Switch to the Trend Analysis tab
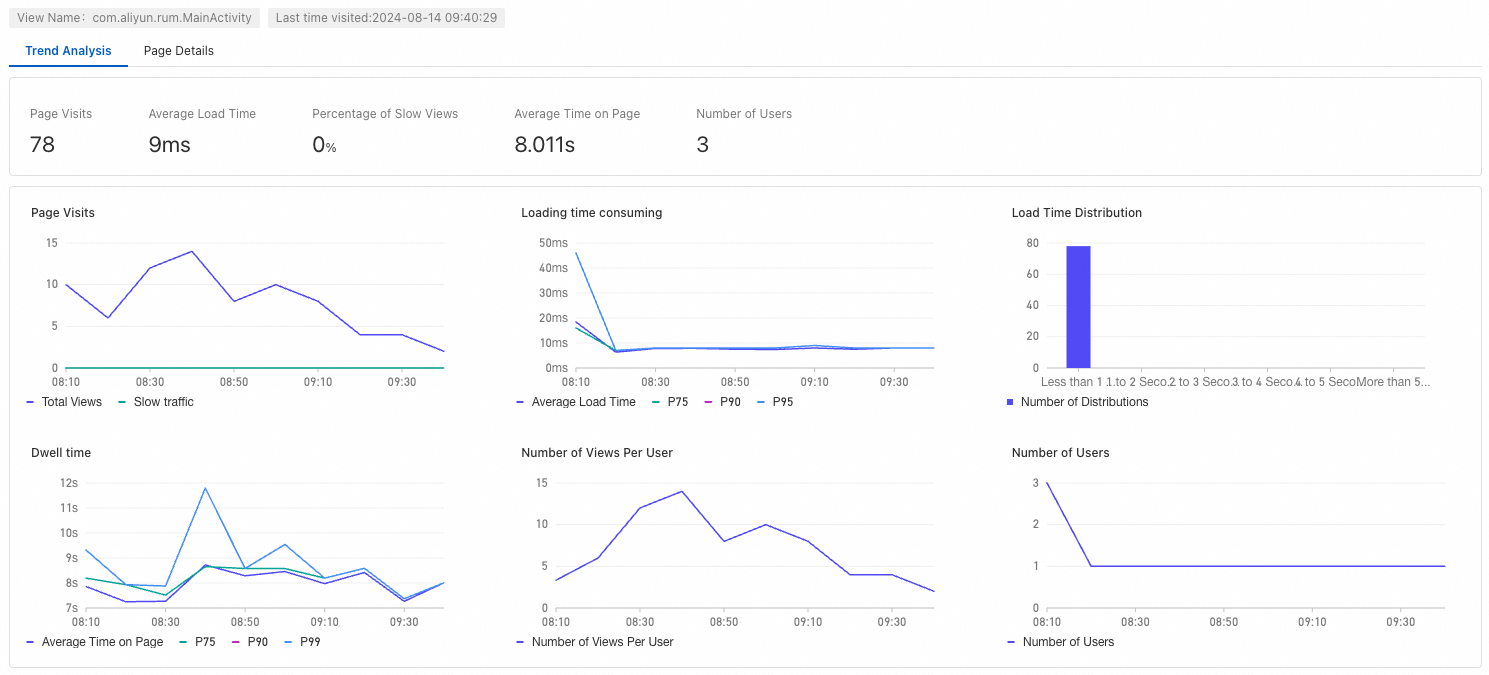 [x=68, y=51]
